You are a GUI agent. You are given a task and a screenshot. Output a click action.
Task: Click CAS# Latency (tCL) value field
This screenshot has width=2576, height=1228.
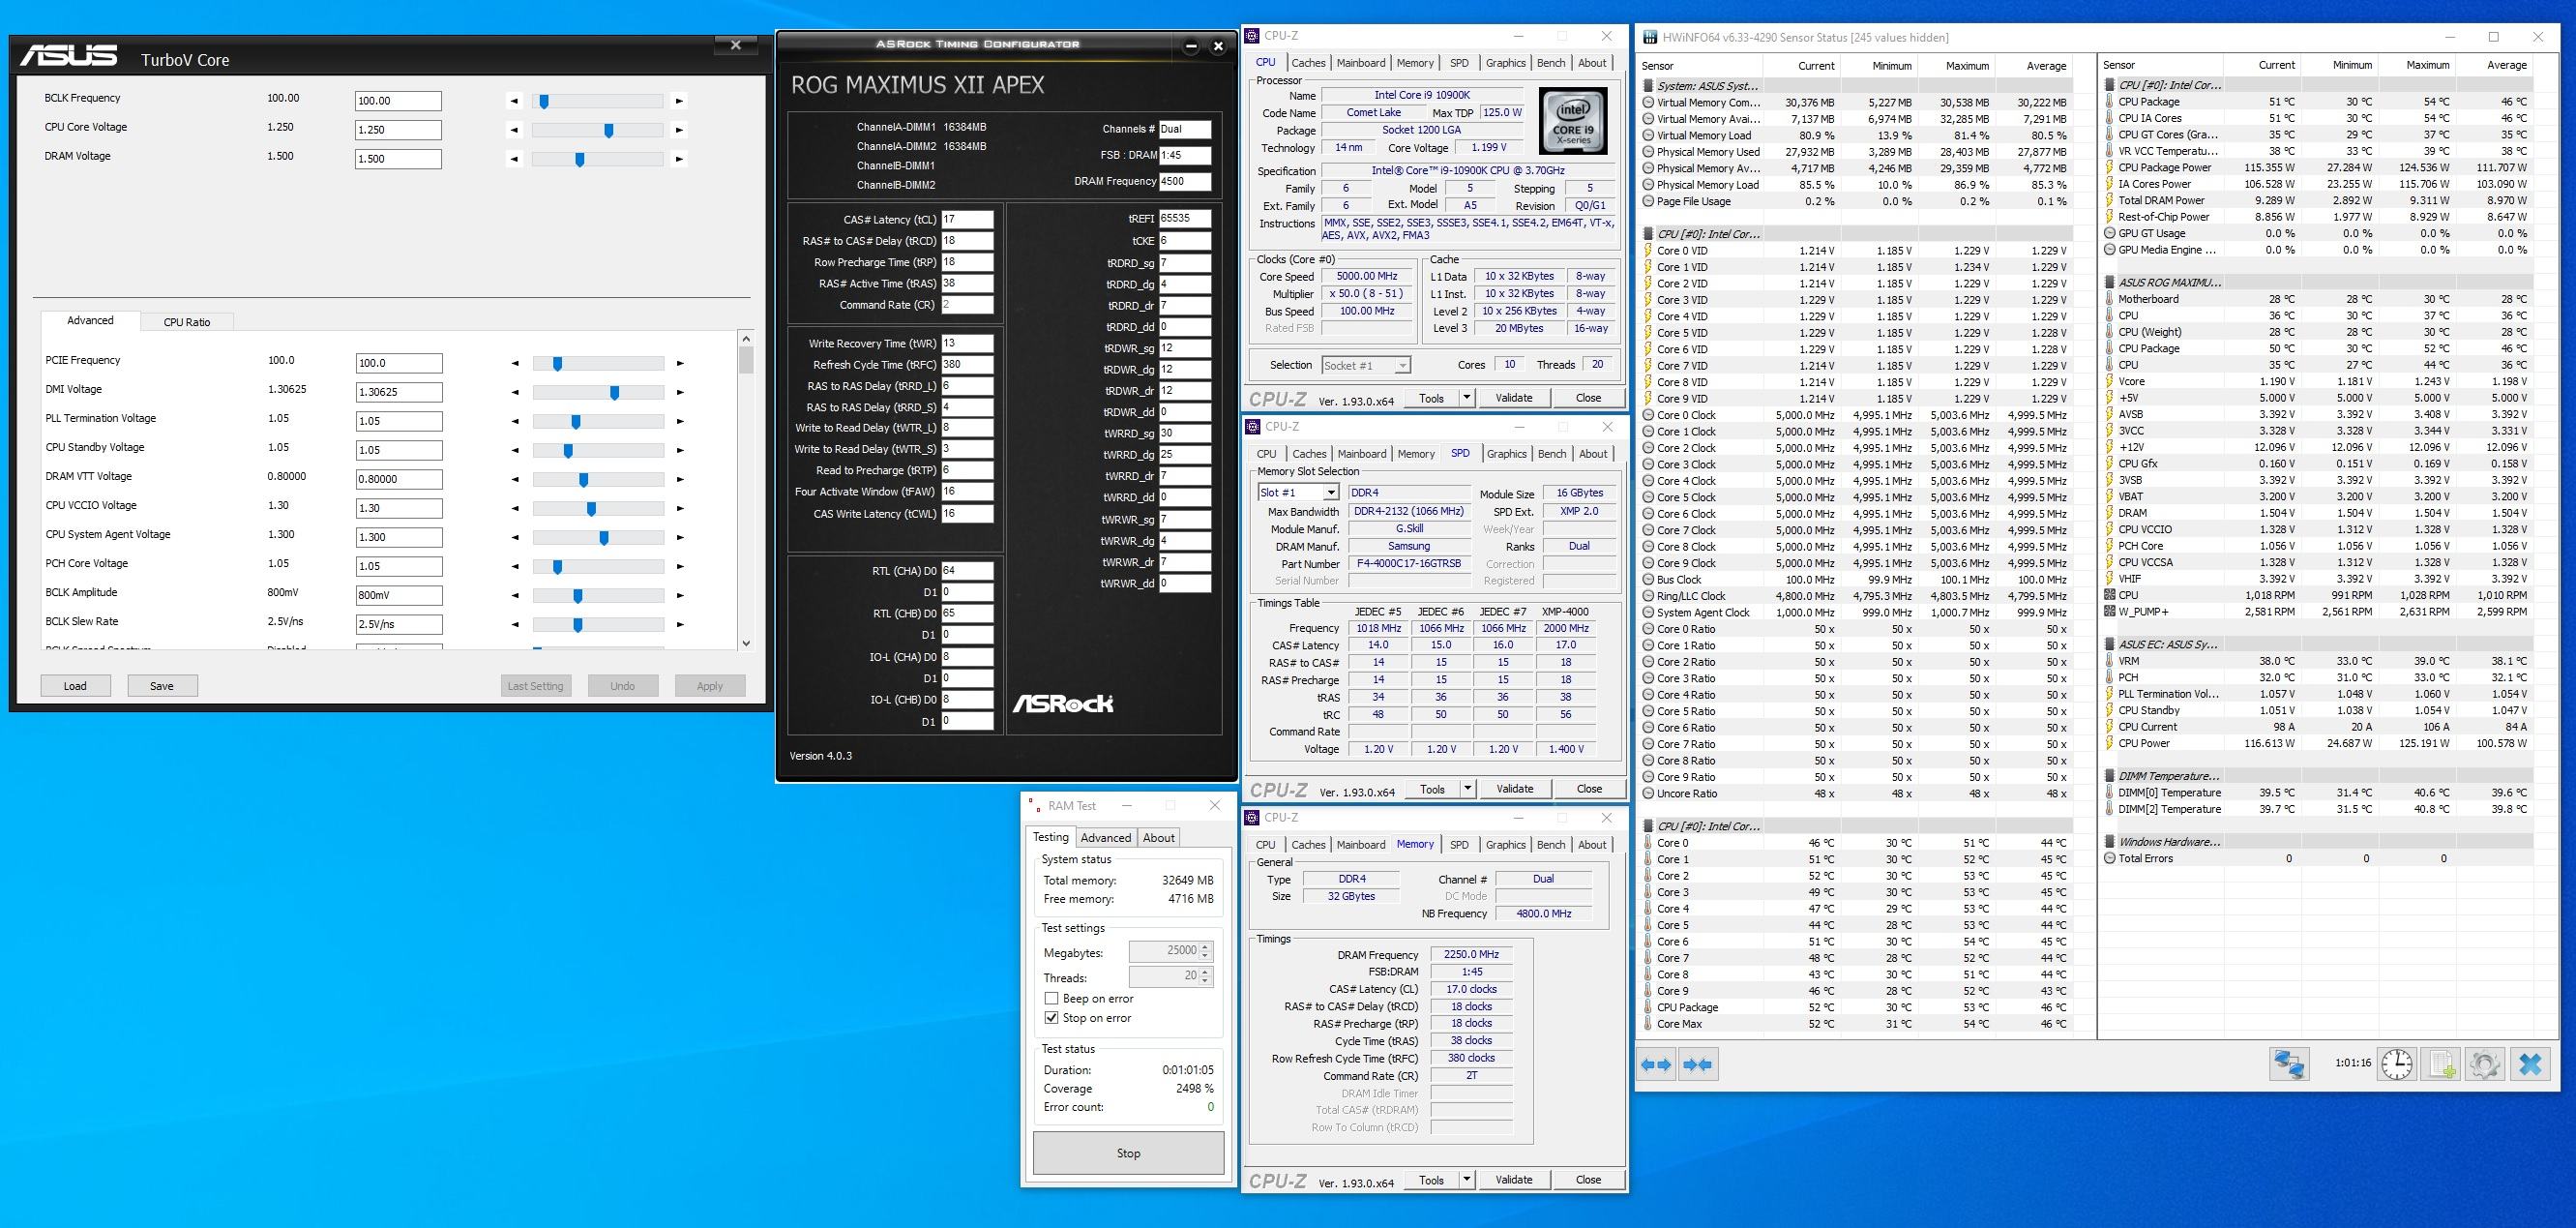[x=967, y=219]
